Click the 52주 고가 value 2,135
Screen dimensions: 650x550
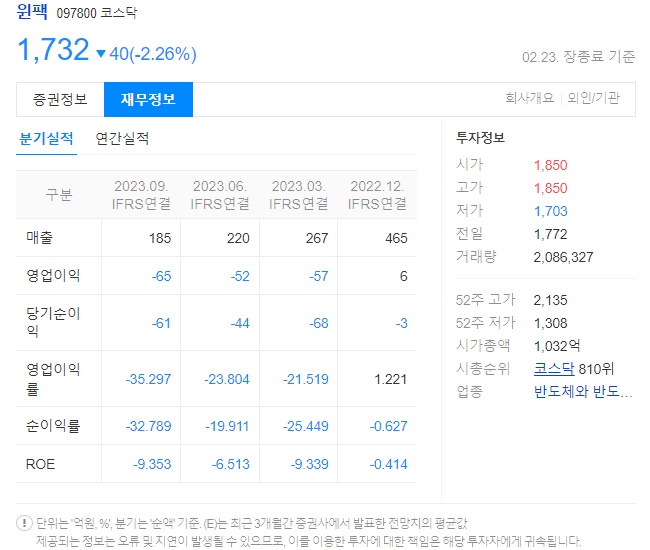tap(551, 300)
